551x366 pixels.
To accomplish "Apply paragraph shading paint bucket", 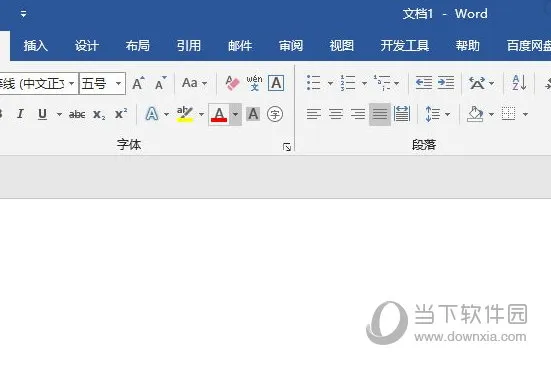I will pos(475,114).
